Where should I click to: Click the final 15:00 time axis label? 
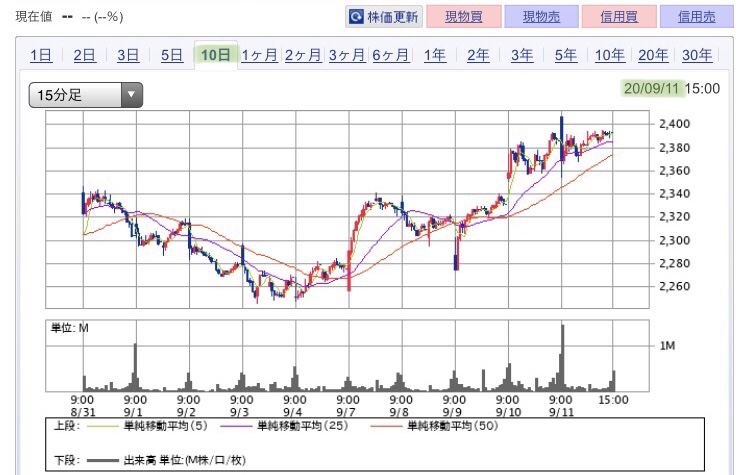tap(613, 400)
